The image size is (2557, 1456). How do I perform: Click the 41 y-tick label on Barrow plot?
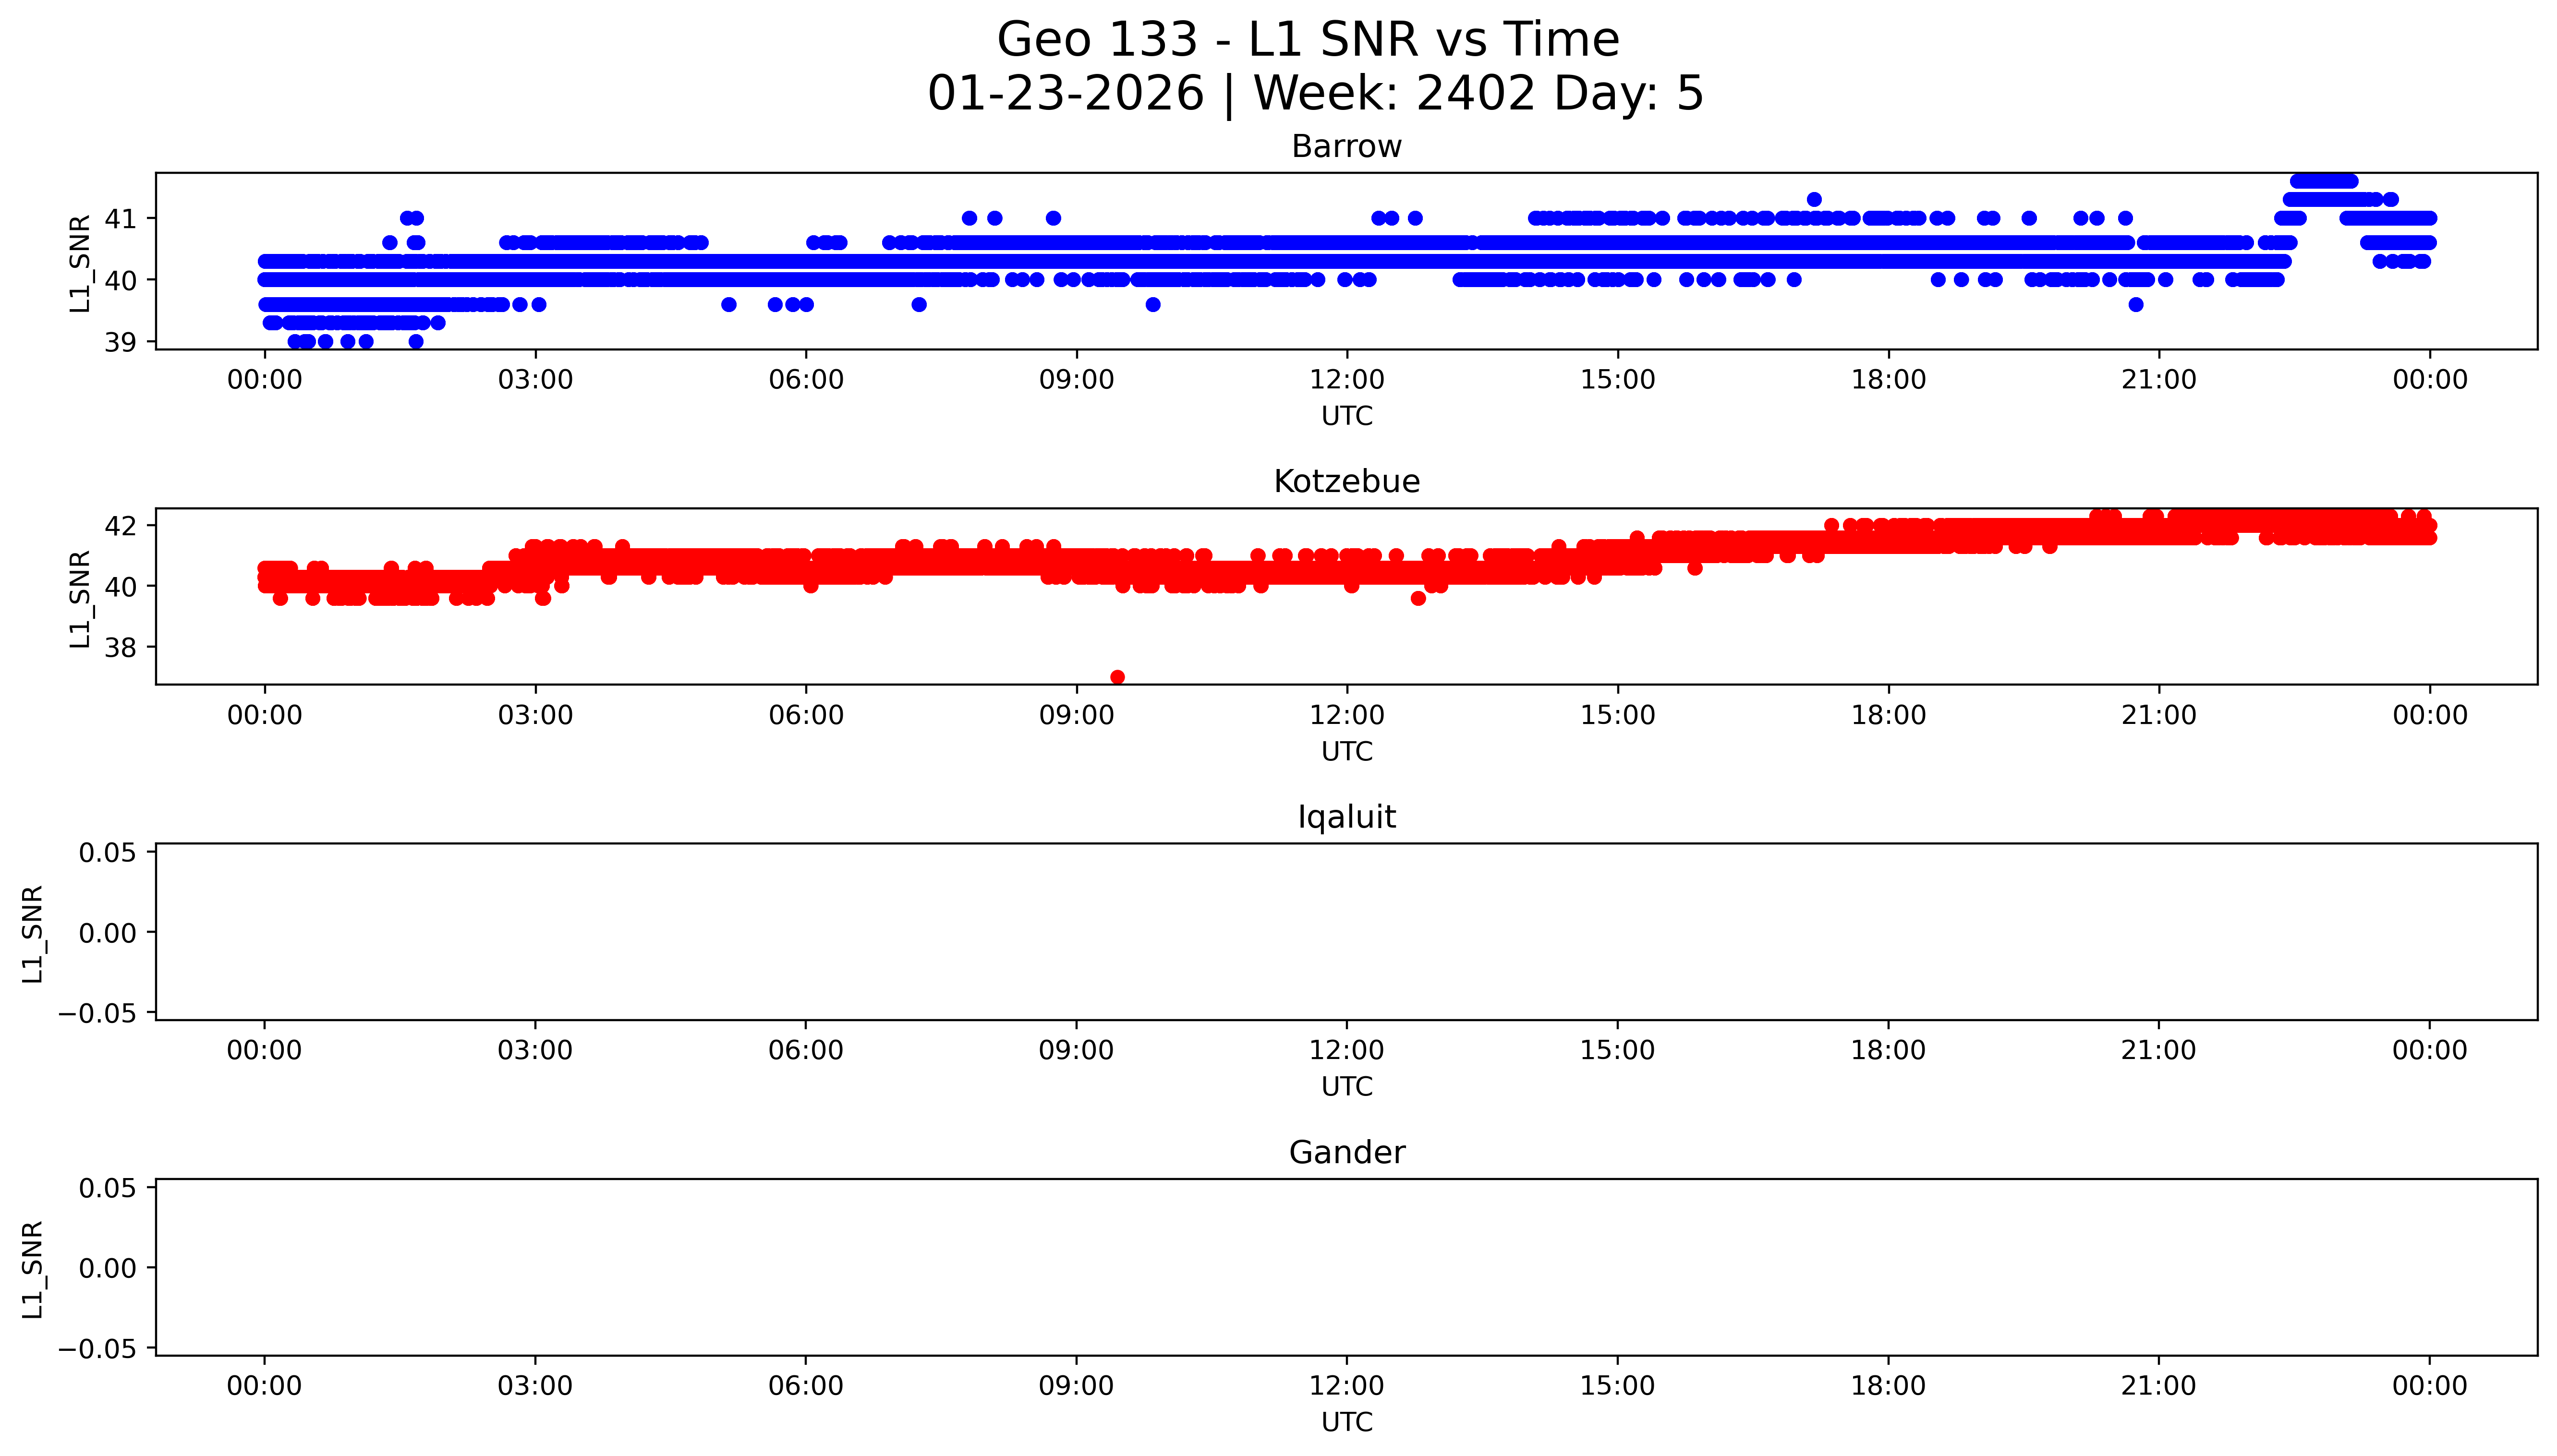(121, 218)
